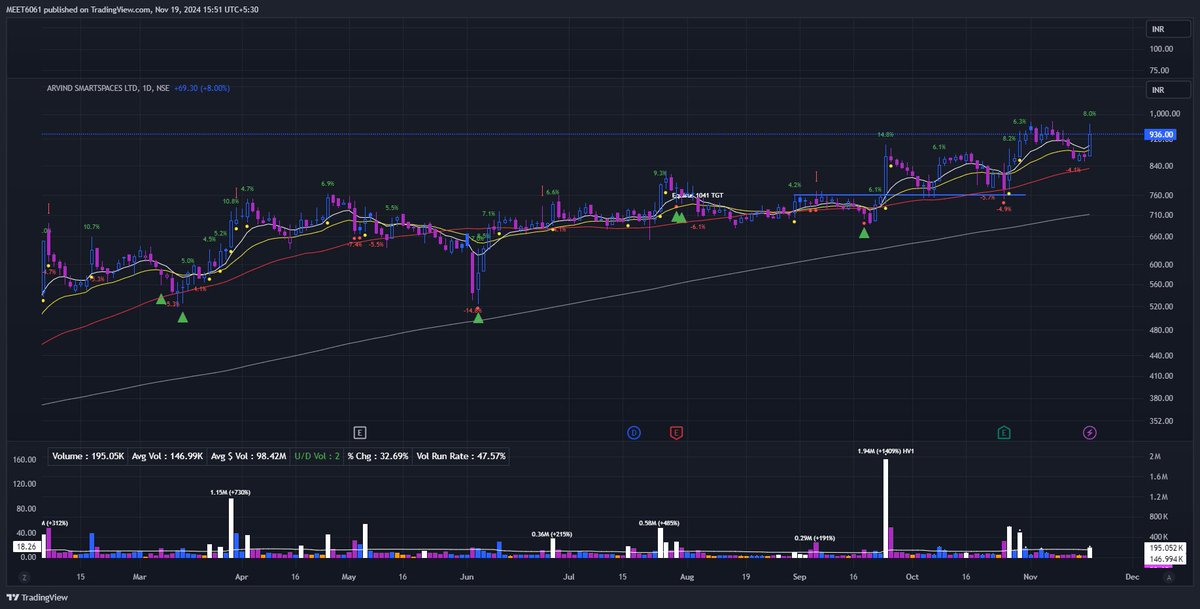Click the 800 K volume axis label
This screenshot has height=609, width=1200.
click(1159, 516)
